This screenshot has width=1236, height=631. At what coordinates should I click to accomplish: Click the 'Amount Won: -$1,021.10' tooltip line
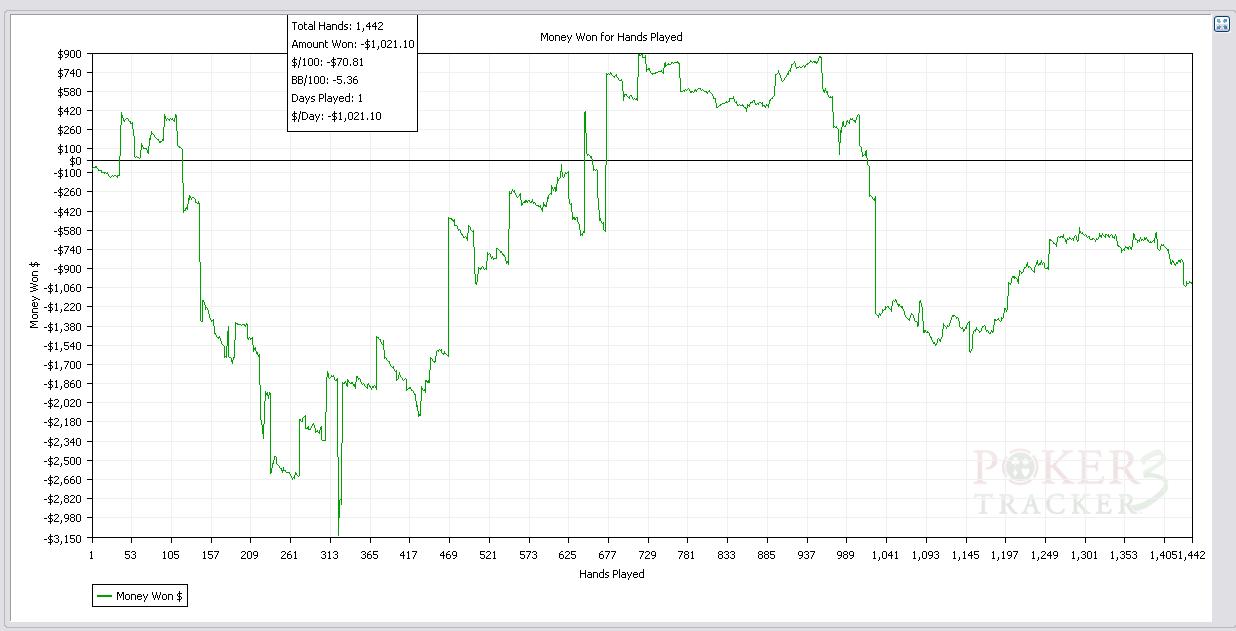click(352, 44)
